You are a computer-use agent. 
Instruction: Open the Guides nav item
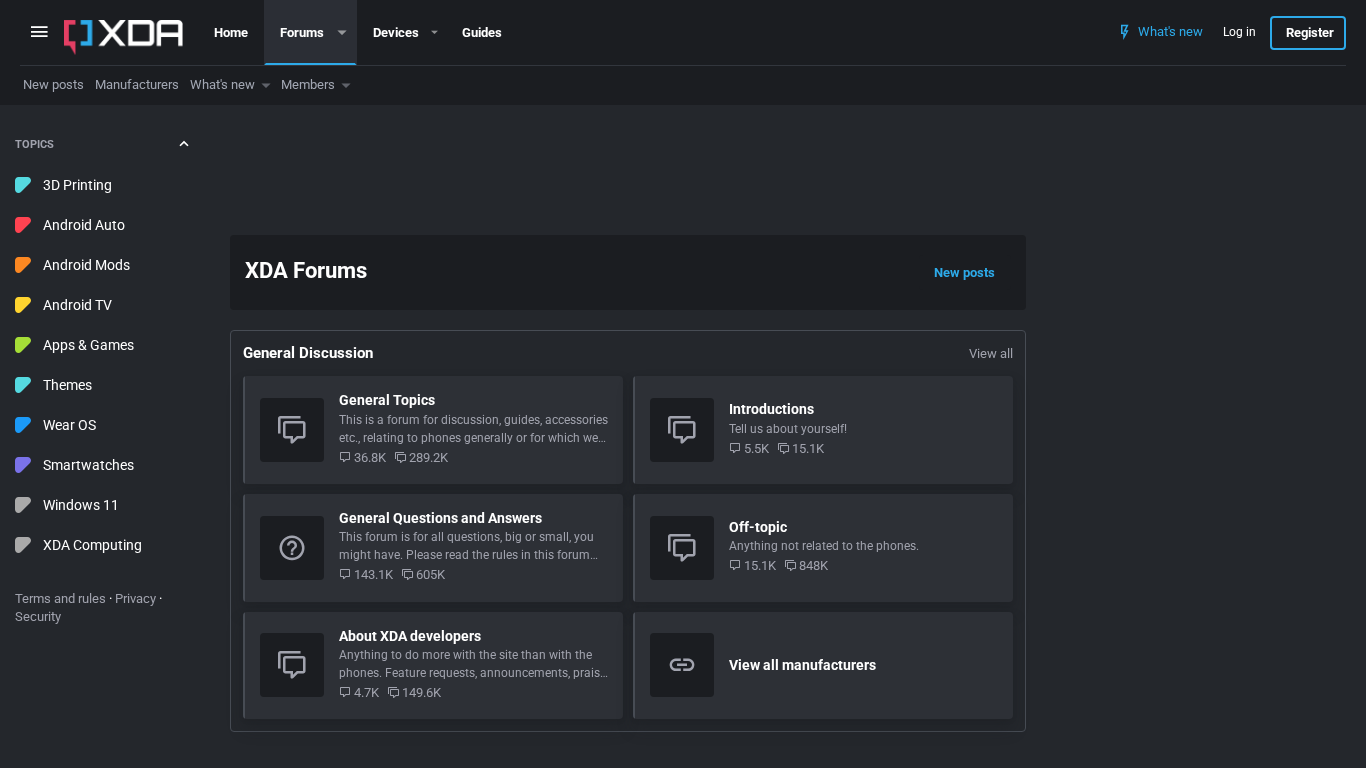(481, 33)
